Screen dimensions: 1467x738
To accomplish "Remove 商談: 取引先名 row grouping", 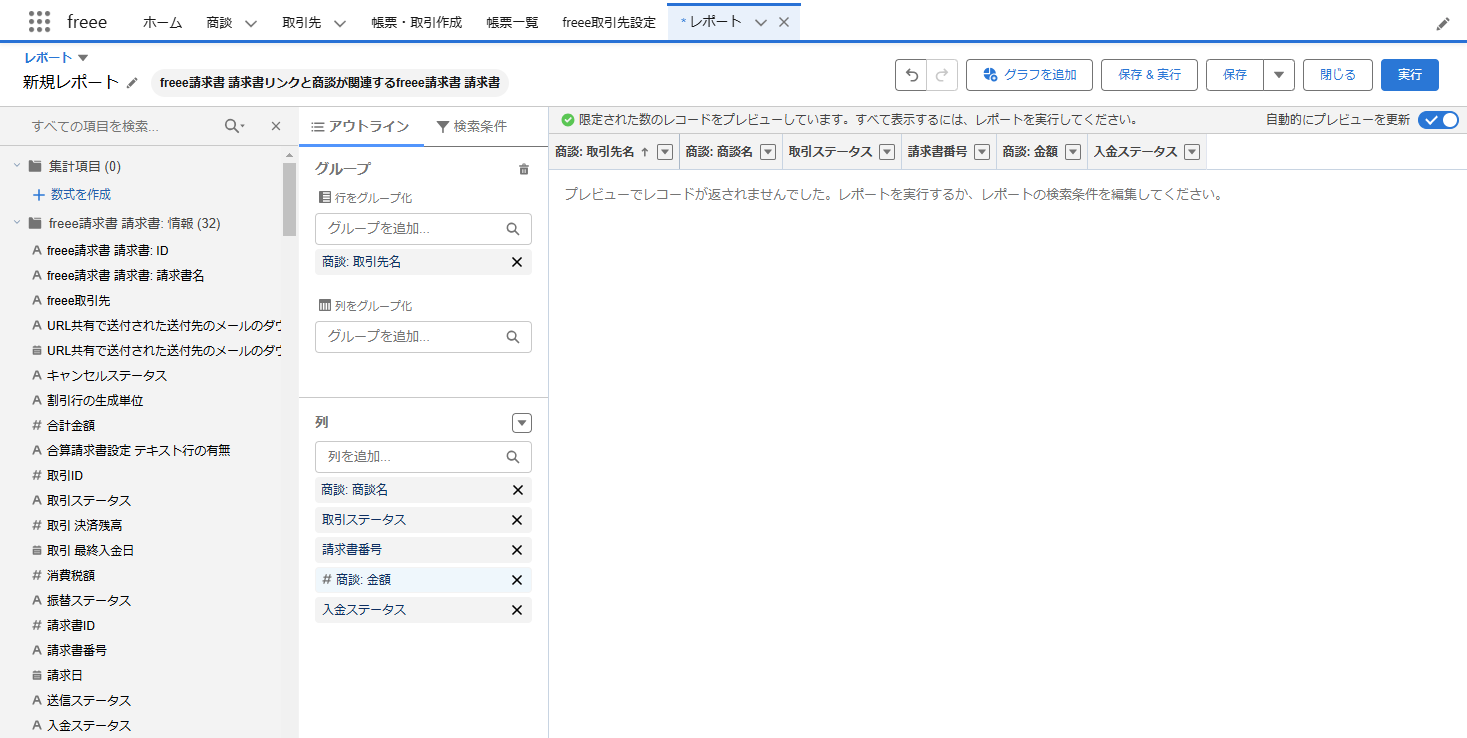I will (x=517, y=262).
